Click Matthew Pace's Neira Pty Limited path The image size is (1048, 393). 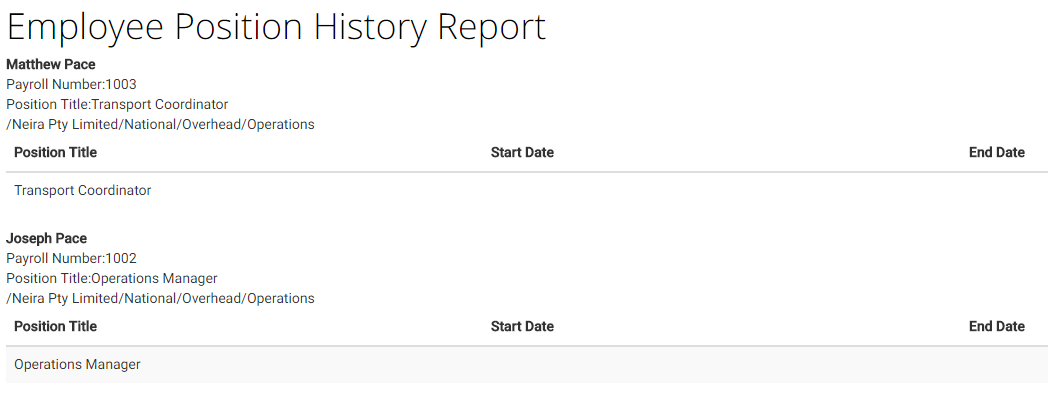(x=160, y=125)
